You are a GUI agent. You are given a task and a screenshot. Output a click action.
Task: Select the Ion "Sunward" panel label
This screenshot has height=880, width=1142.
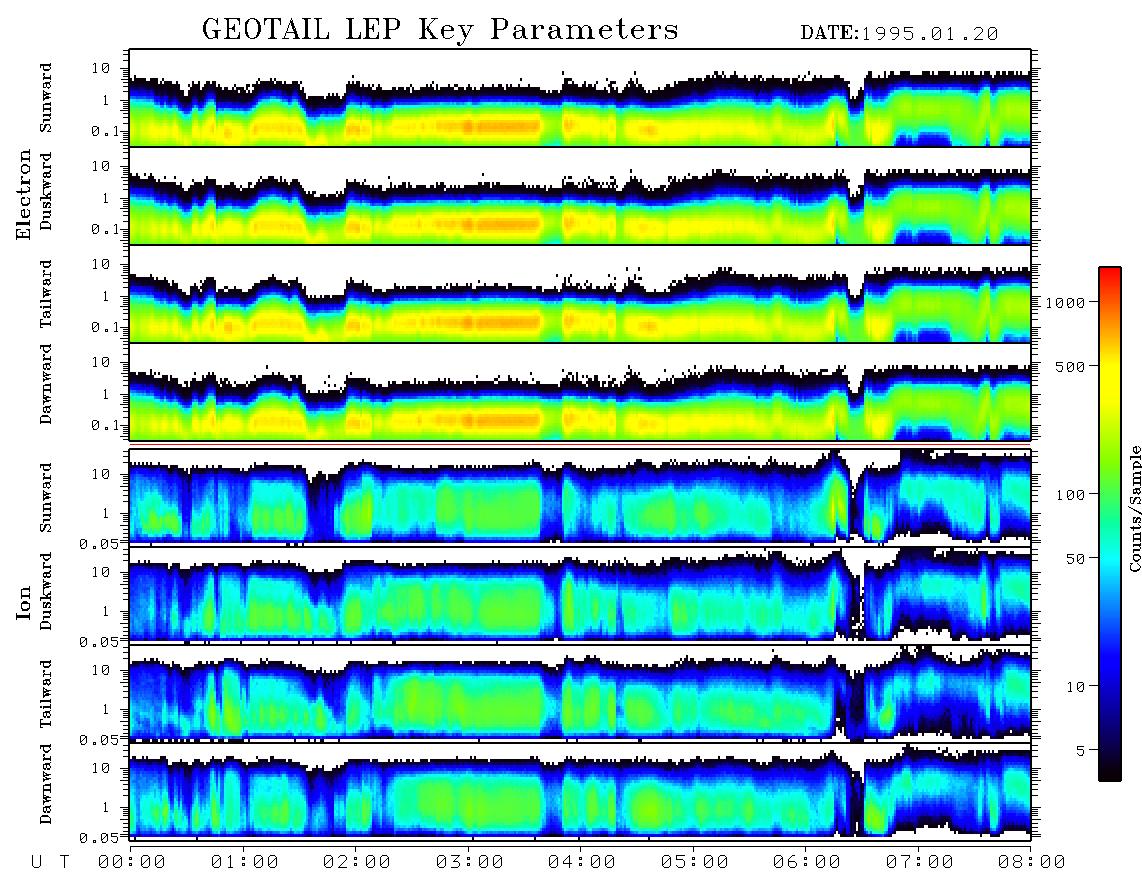[46, 498]
